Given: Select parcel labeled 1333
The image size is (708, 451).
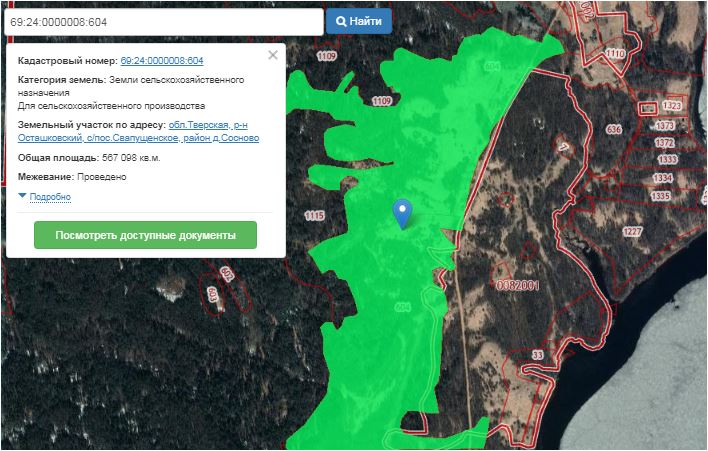Looking at the screenshot, I should (x=668, y=160).
